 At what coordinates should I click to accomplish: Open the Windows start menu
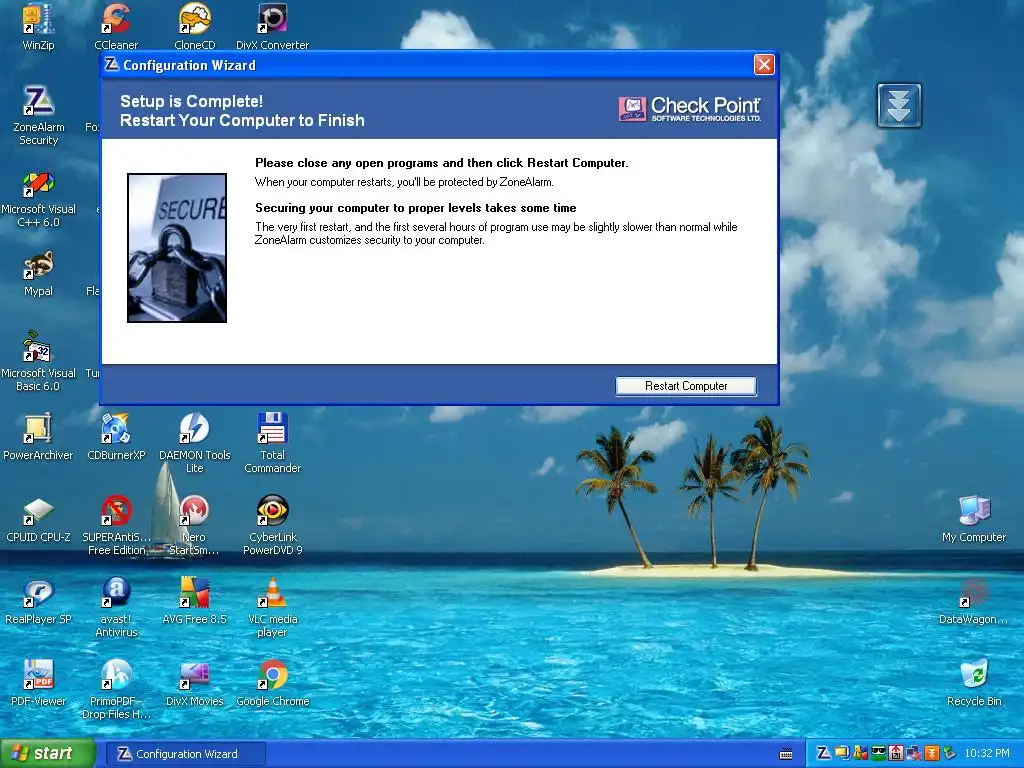[x=48, y=753]
